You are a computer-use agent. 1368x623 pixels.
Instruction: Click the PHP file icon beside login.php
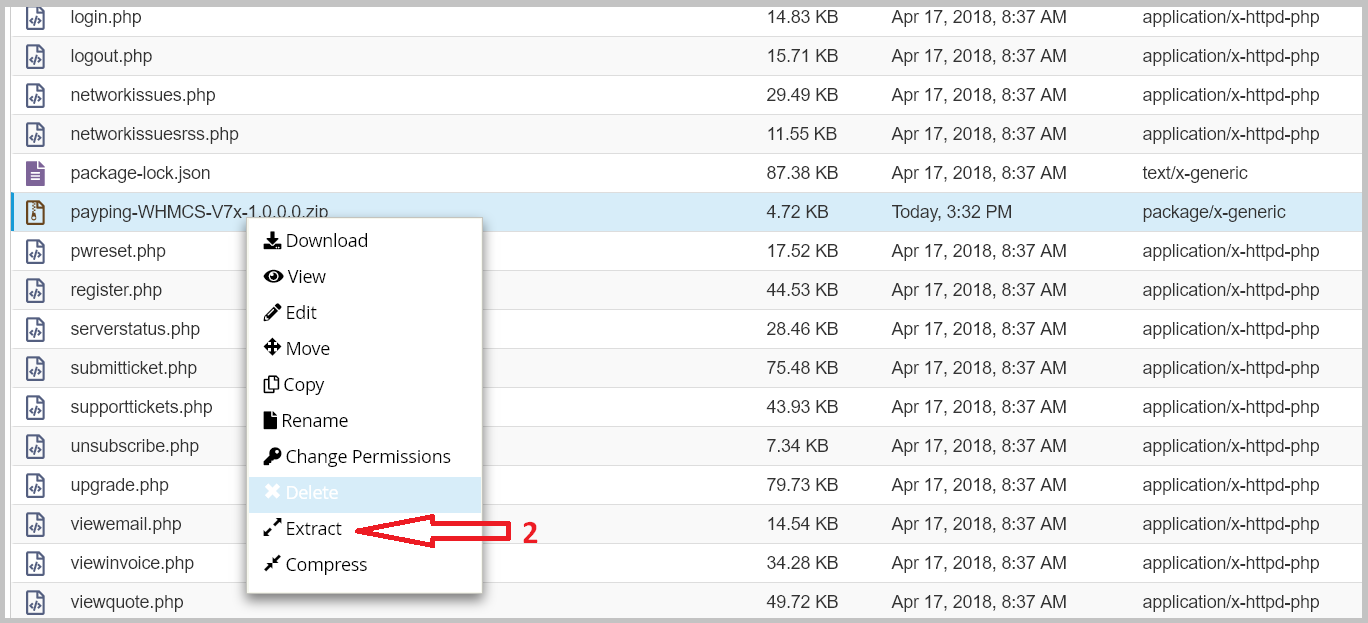point(35,18)
